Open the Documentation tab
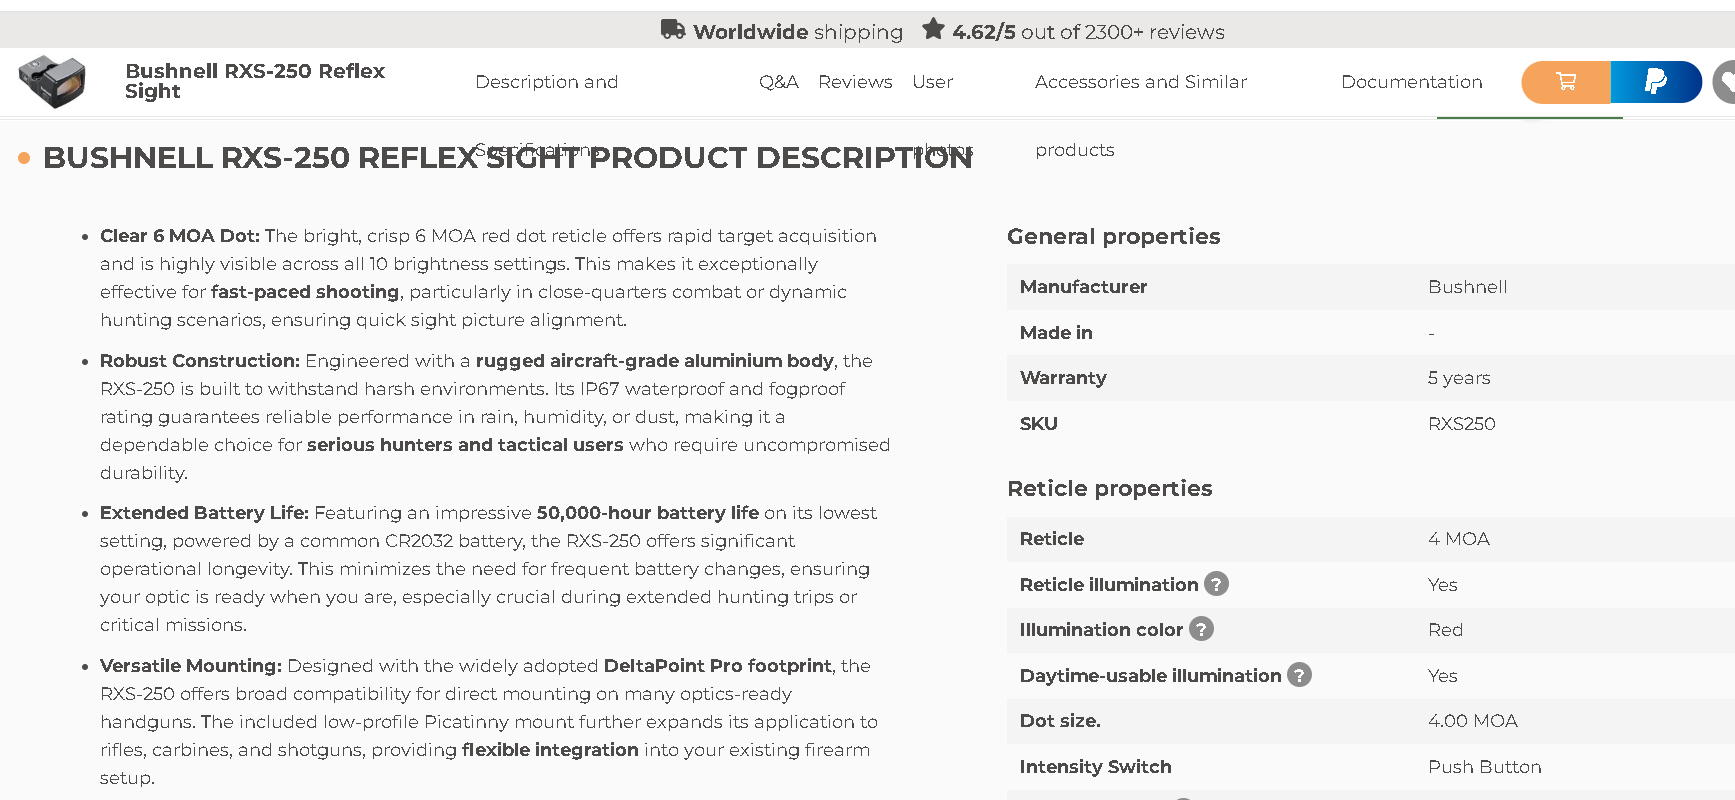Screen dimensions: 1735x800 point(1411,82)
